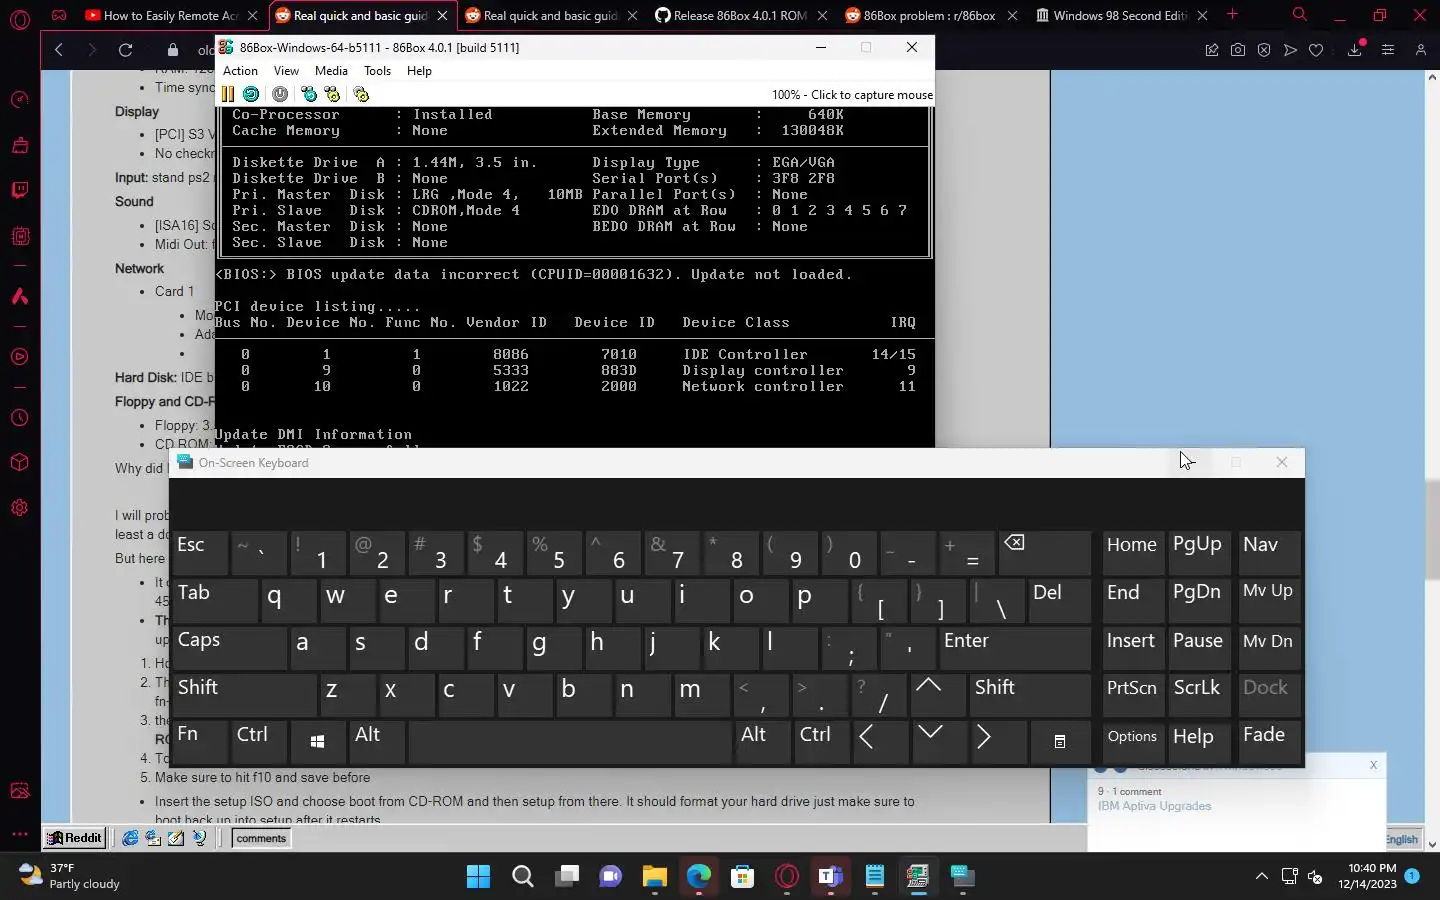Screen dimensions: 1440x900
Task: Click Nav on the On-Screen Keyboard
Action: click(1268, 552)
